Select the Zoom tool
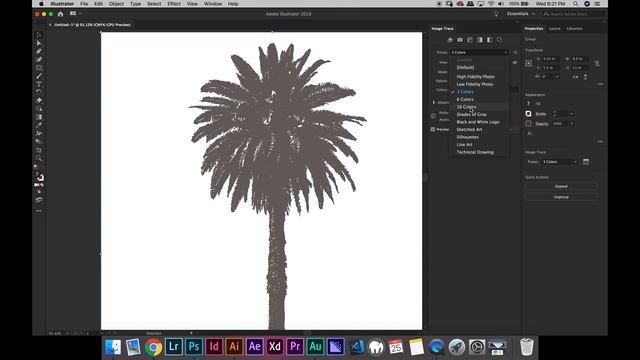The image size is (640, 360). pyautogui.click(x=39, y=158)
